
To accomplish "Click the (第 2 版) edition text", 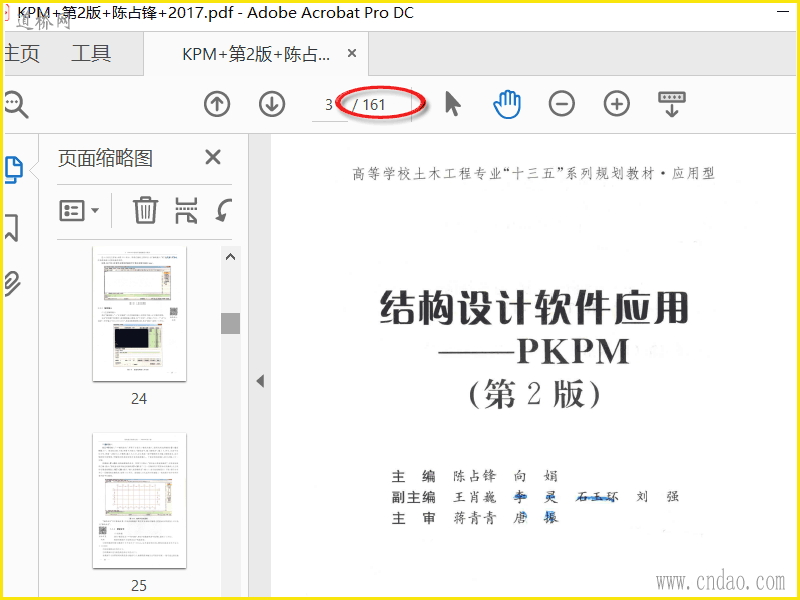I will point(534,394).
